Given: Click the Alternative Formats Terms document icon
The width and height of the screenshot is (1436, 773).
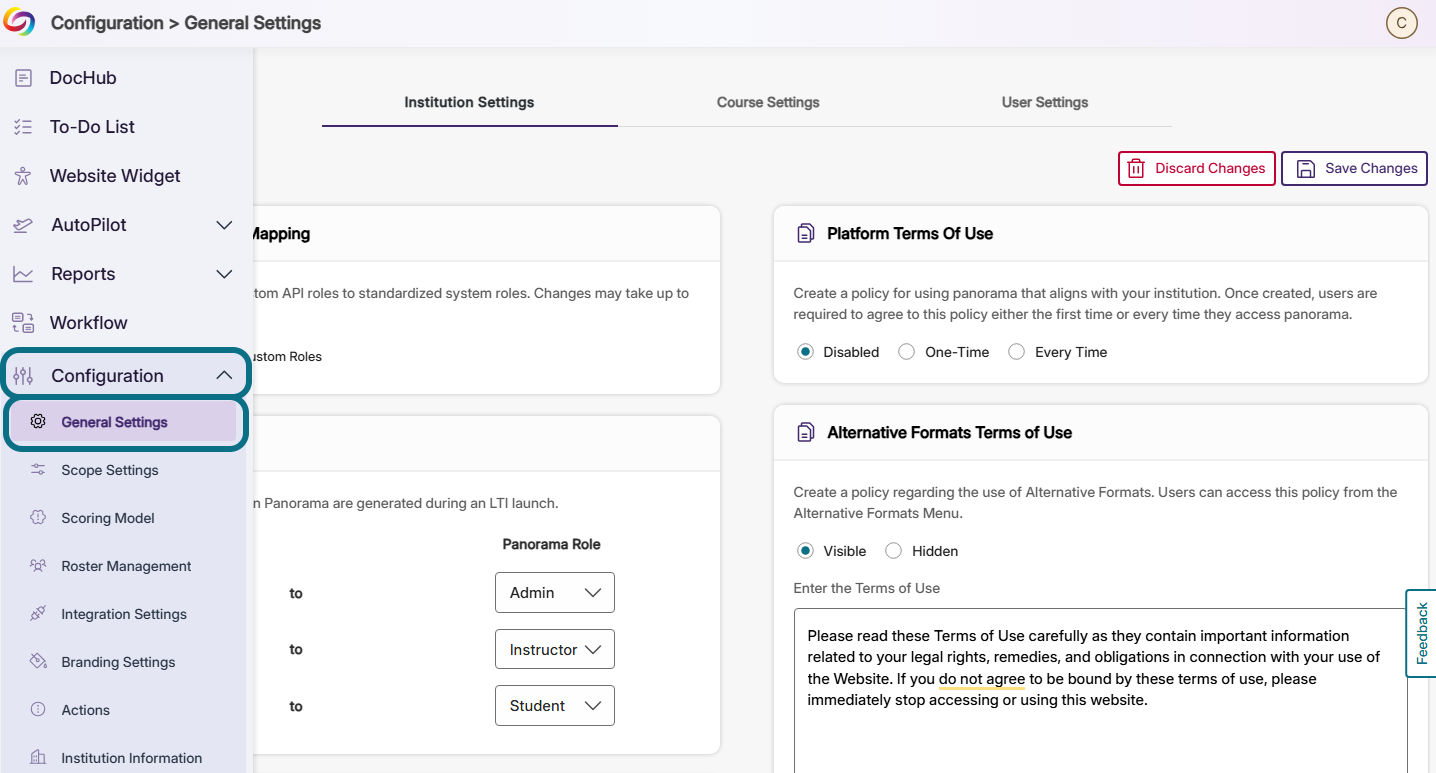Looking at the screenshot, I should pos(805,432).
